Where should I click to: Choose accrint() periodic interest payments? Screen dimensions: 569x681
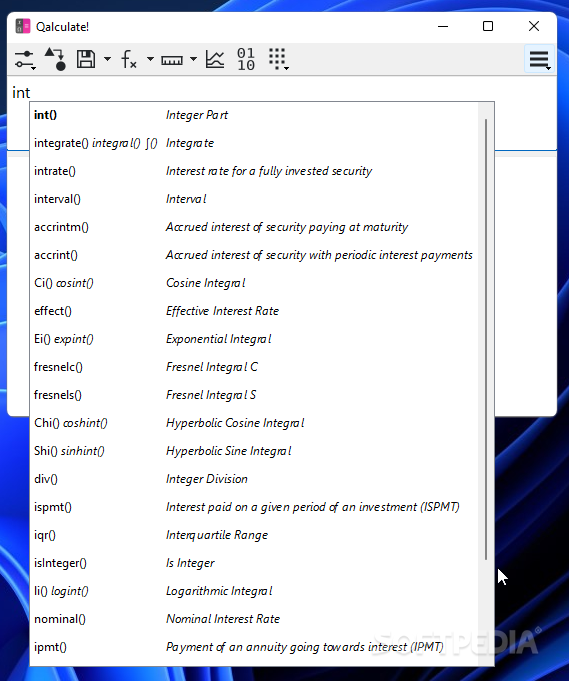click(256, 255)
